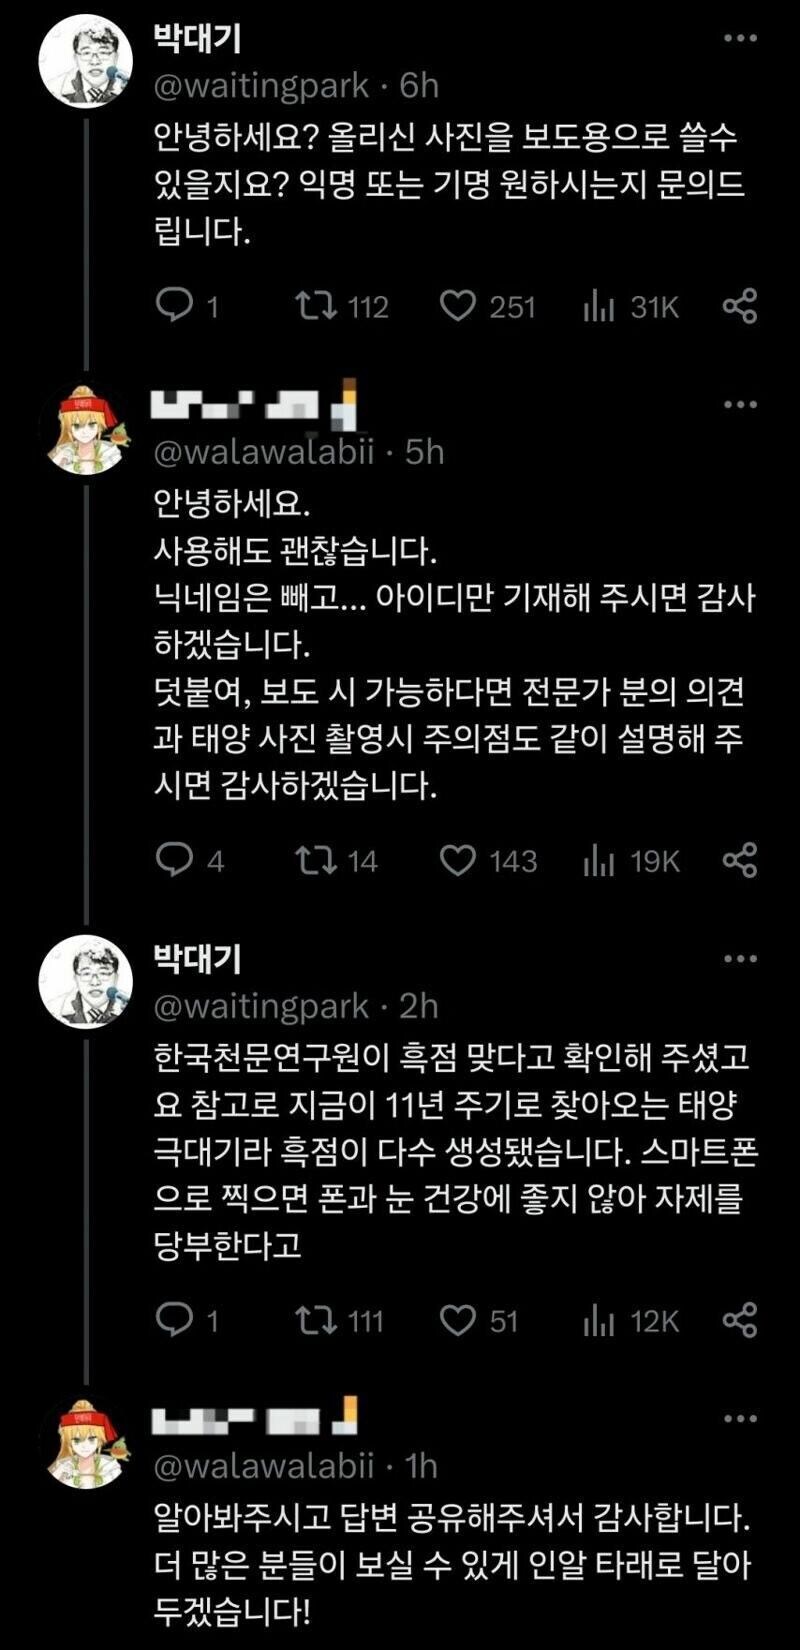This screenshot has width=800, height=1650.
Task: Open the more options menu on 박대기's first tweet
Action: (x=740, y=38)
